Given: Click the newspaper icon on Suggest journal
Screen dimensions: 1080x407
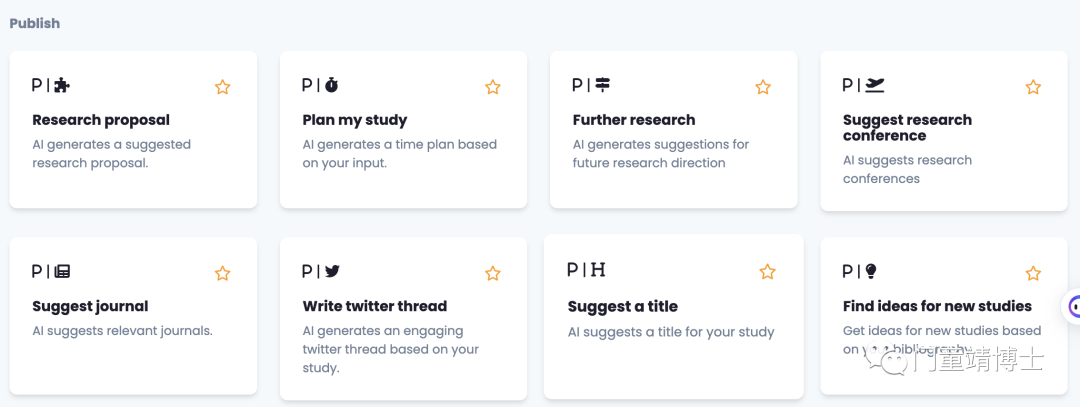Looking at the screenshot, I should click(63, 271).
